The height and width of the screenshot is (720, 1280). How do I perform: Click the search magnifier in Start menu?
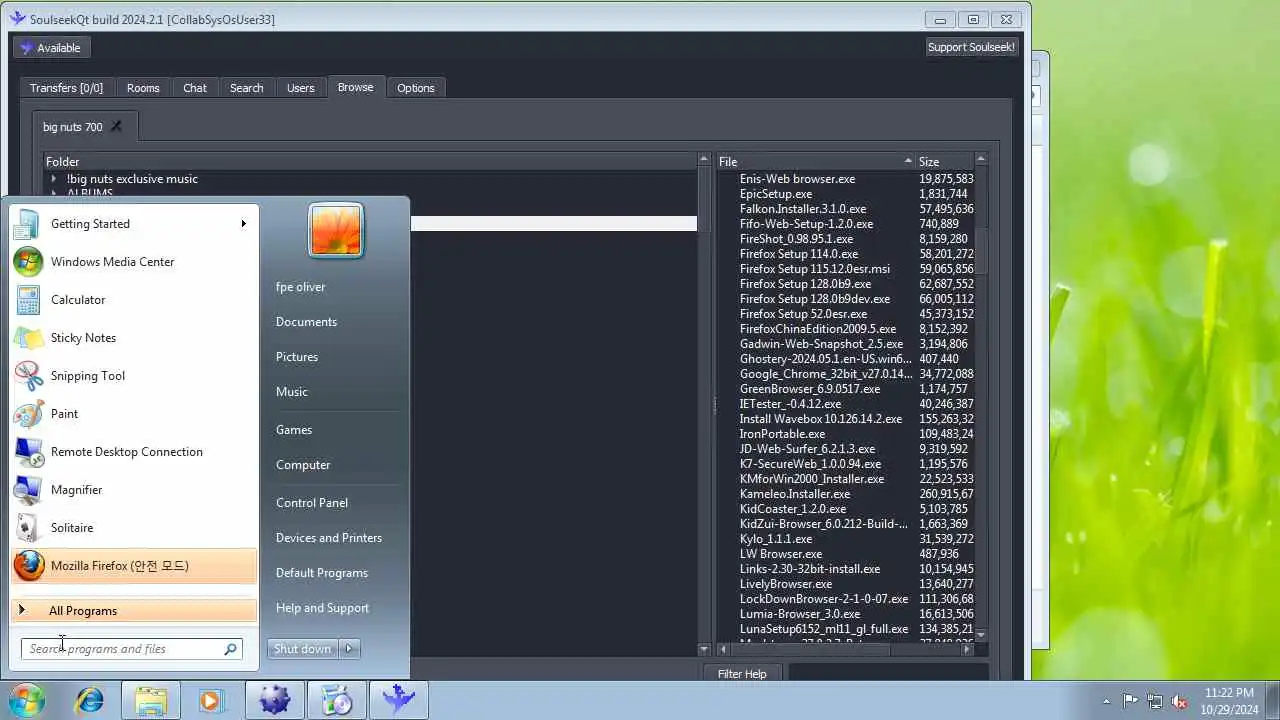click(230, 649)
